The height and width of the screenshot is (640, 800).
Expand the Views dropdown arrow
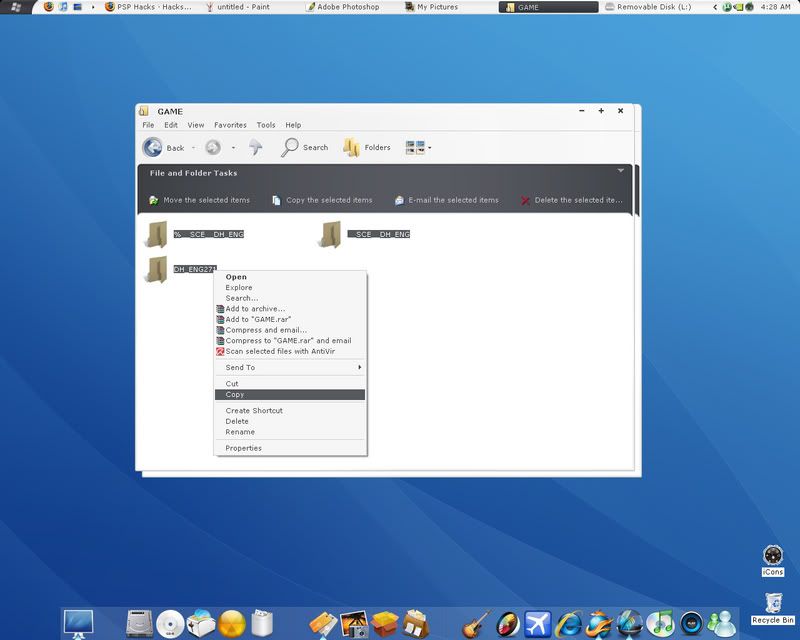point(430,148)
